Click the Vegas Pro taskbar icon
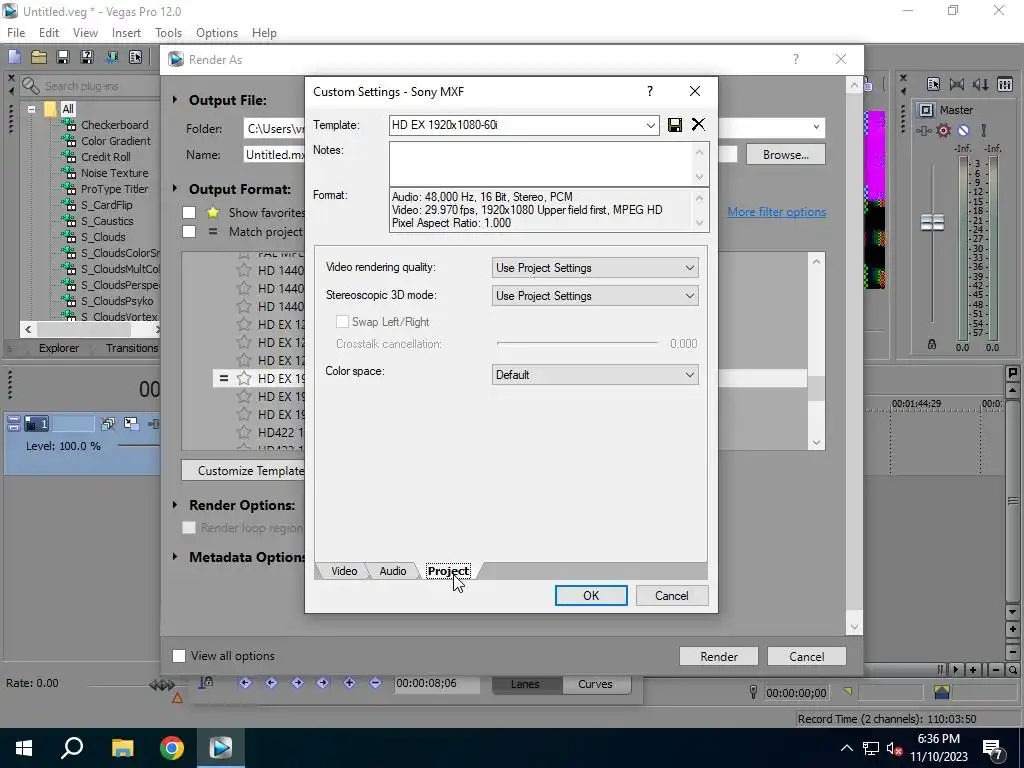Screen dimensions: 1024x768 [x=221, y=748]
